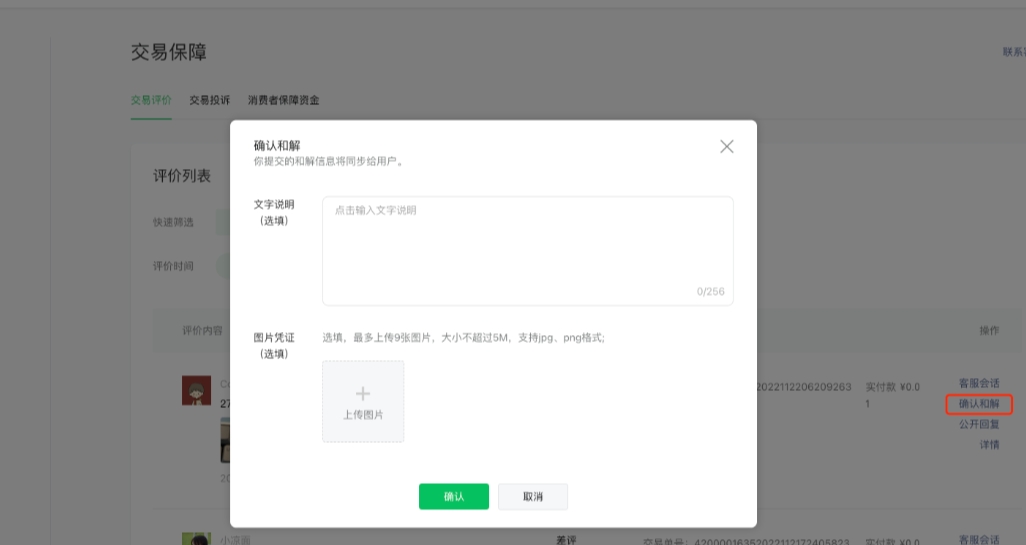This screenshot has height=545, width=1026.
Task: Open the 消费者保障资金 tab
Action: [283, 100]
